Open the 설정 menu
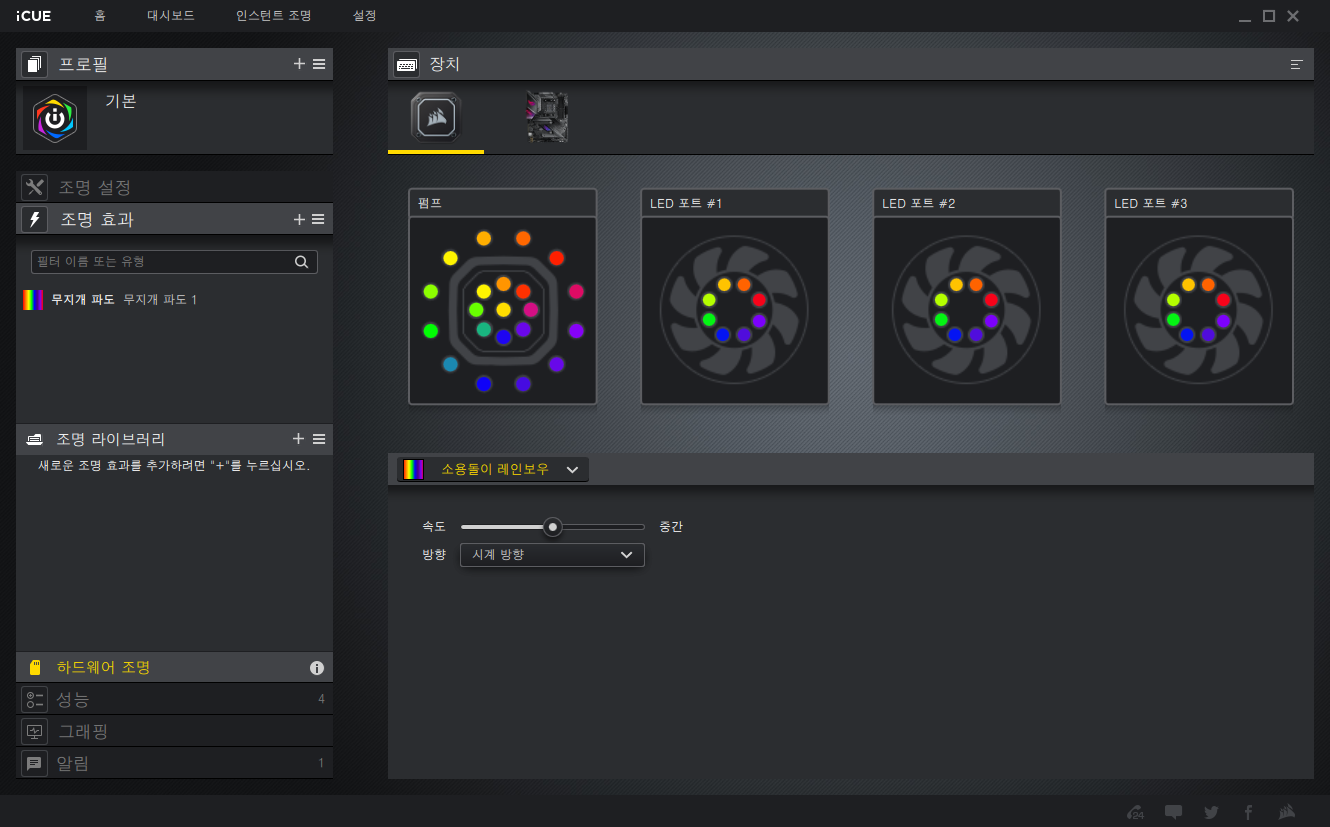 [x=365, y=16]
